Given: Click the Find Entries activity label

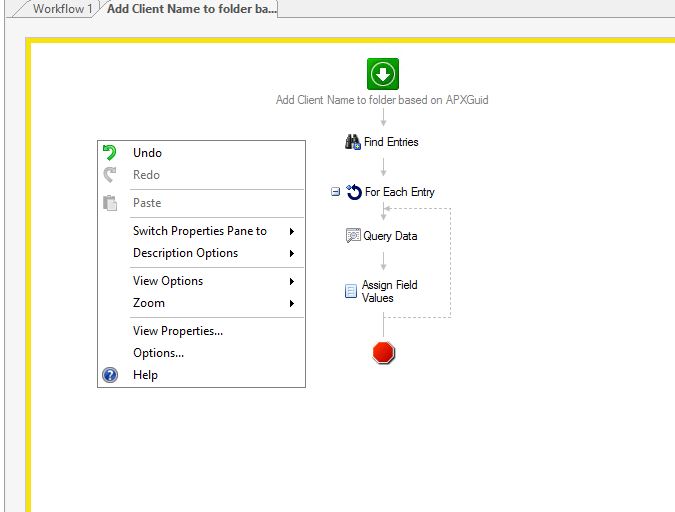Looking at the screenshot, I should point(391,142).
